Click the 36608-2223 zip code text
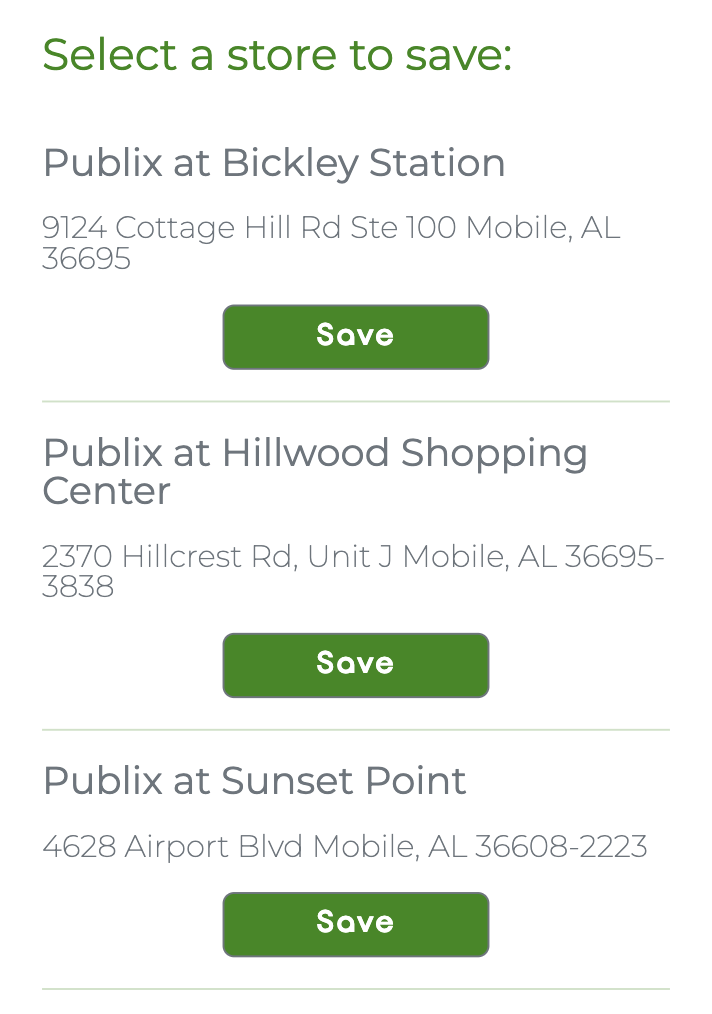Screen dimensions: 712x1014 point(560,847)
